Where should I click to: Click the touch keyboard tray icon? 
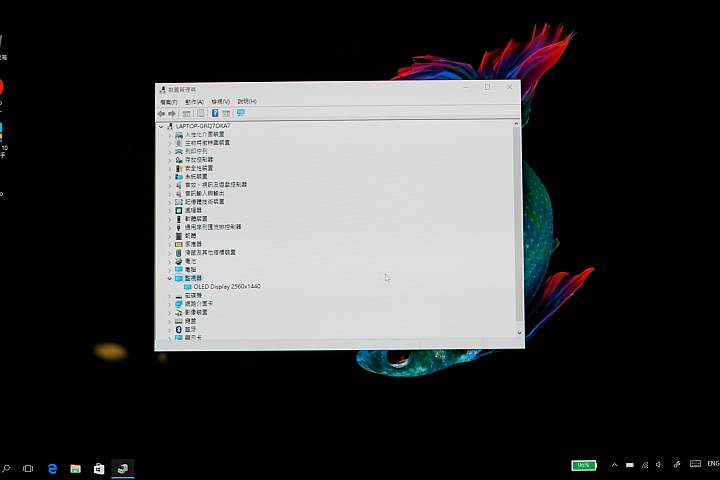coord(696,464)
